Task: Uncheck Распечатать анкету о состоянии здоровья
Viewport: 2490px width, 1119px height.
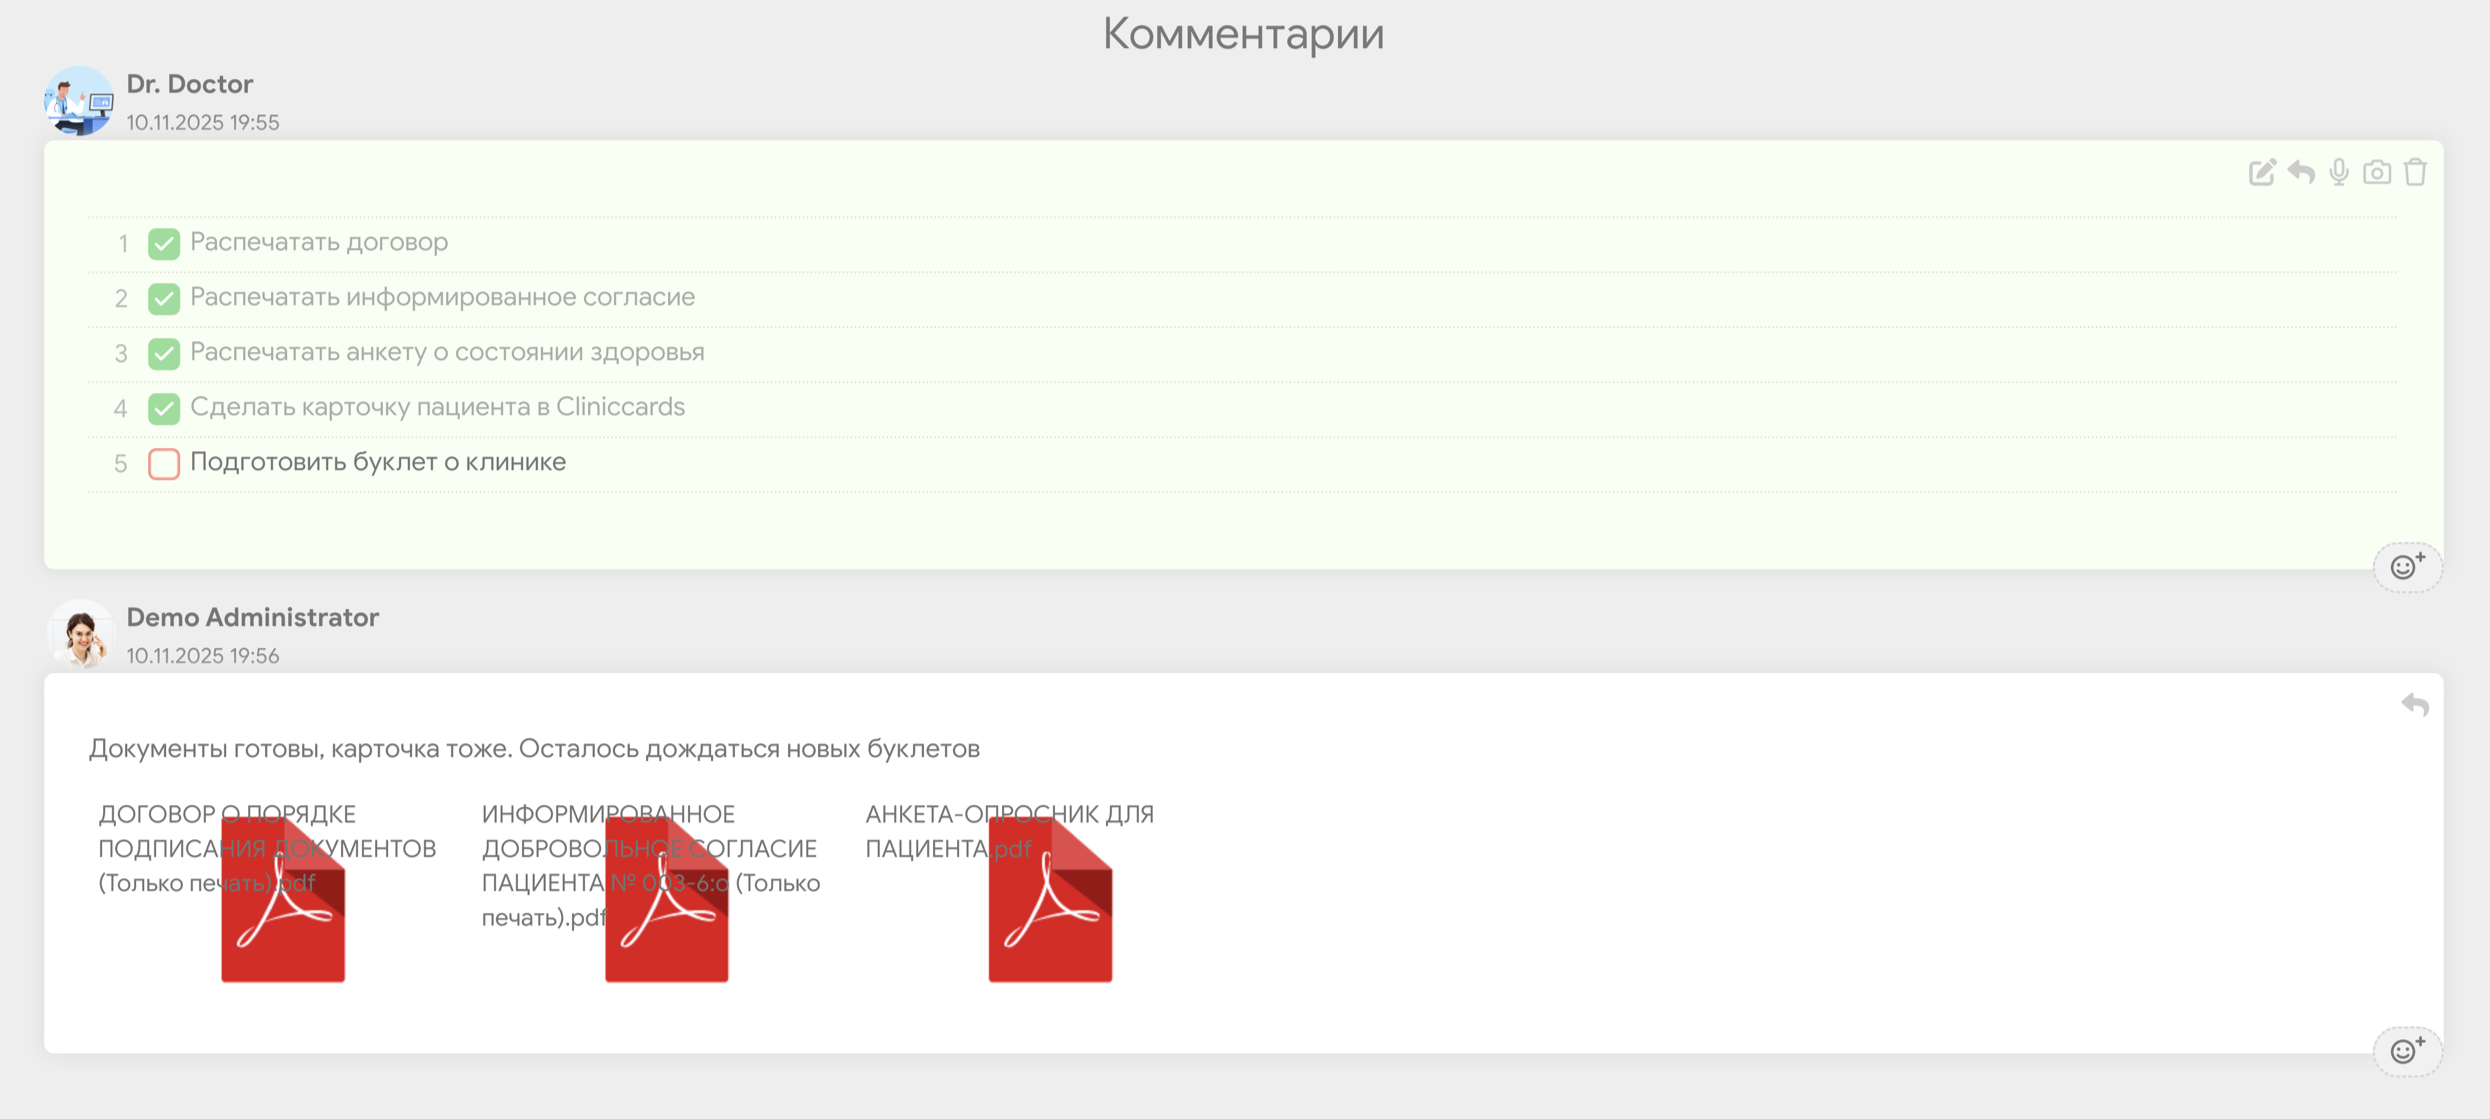Action: click(164, 353)
